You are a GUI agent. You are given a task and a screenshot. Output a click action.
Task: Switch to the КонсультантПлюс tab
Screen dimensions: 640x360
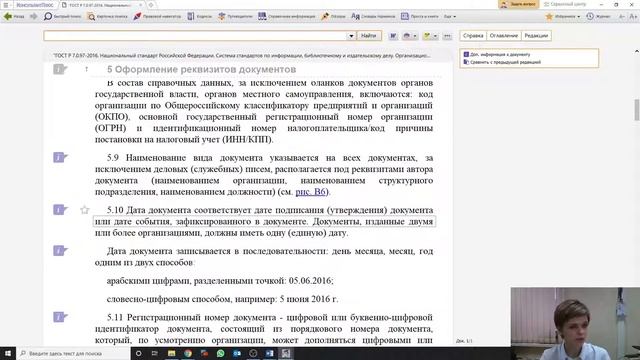[x=35, y=5]
